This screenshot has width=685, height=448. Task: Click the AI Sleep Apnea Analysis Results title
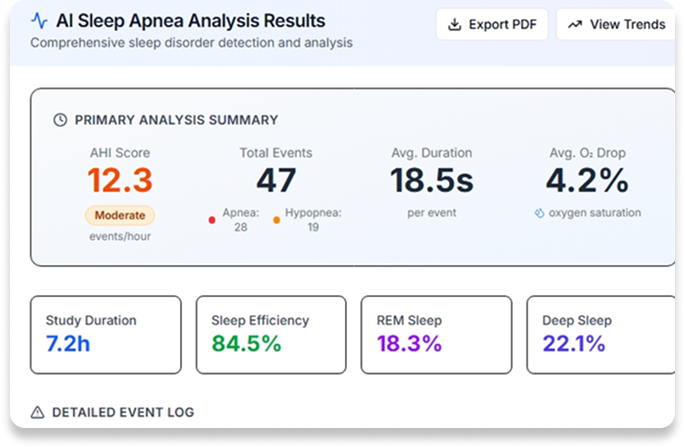point(190,21)
